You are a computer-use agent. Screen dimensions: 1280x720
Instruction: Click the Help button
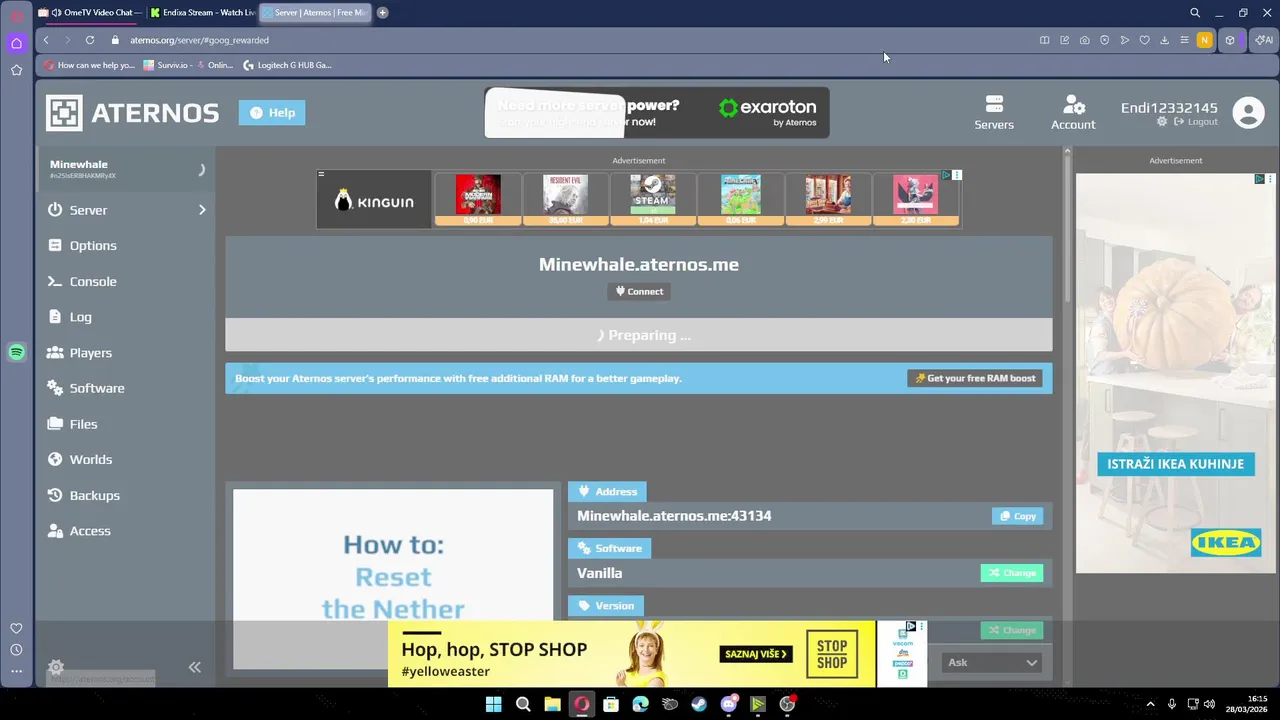pyautogui.click(x=272, y=113)
